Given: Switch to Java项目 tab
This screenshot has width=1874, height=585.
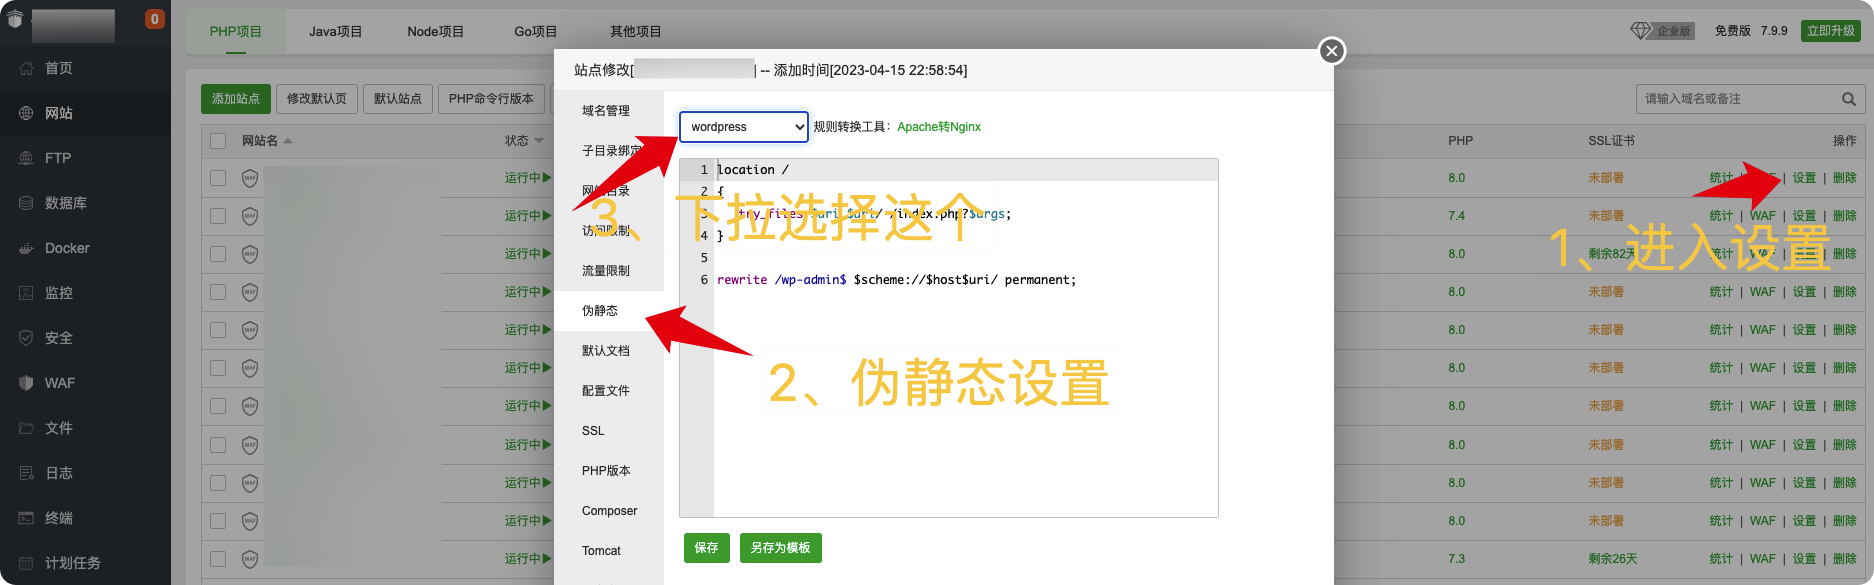Looking at the screenshot, I should [x=335, y=32].
